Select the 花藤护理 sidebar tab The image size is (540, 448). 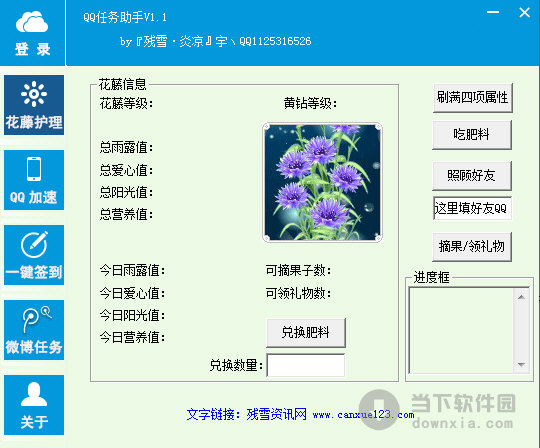coord(34,105)
